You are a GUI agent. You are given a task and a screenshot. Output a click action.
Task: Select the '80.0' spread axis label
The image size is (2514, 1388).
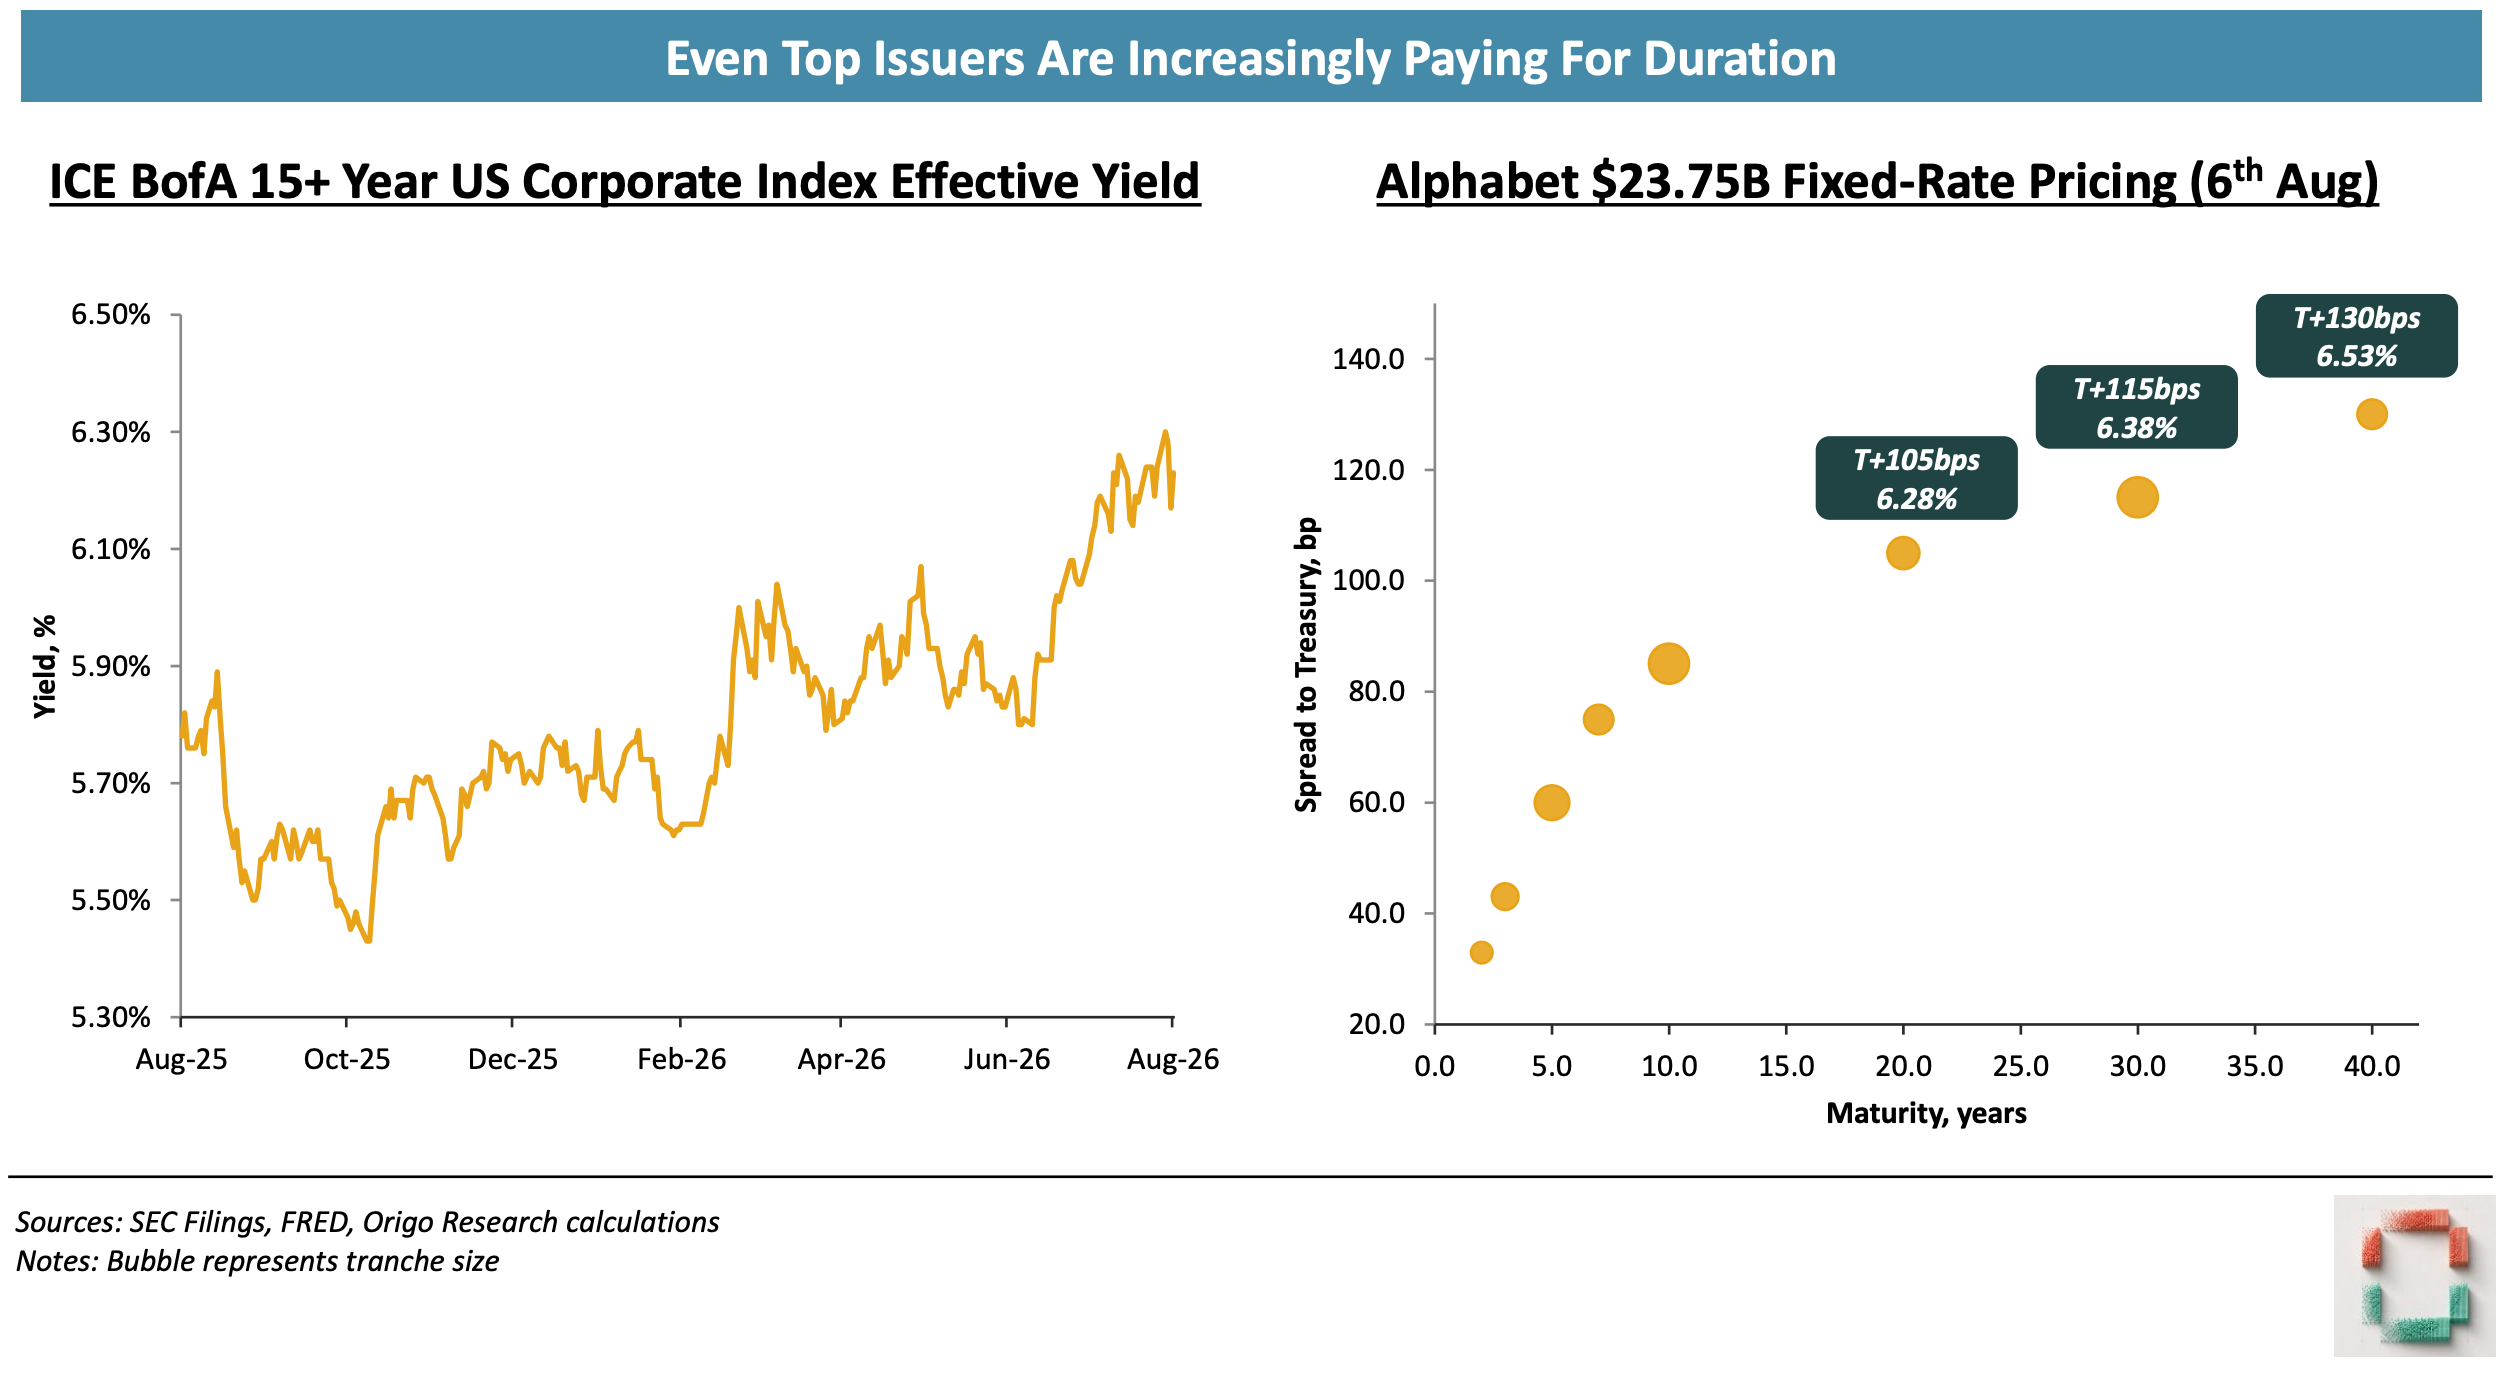(x=1376, y=692)
